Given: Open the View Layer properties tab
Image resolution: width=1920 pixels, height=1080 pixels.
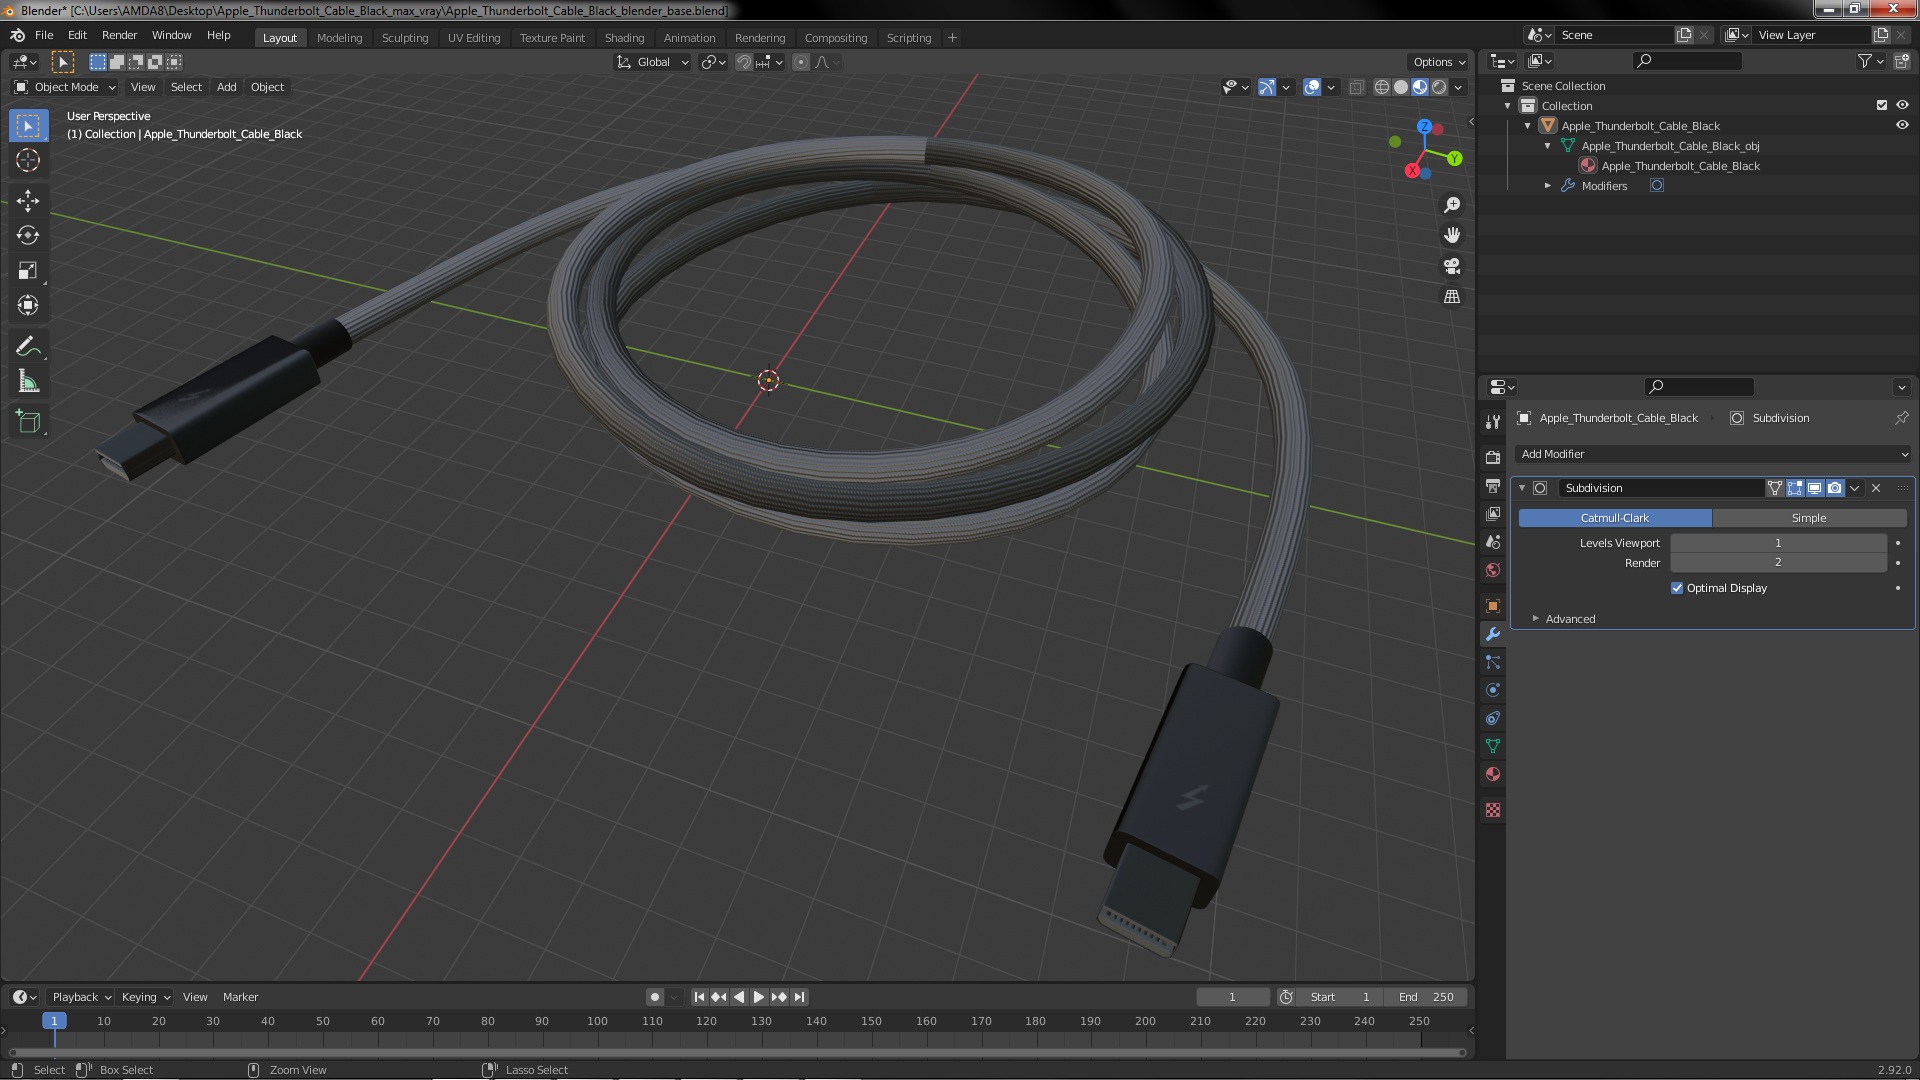Looking at the screenshot, I should click(1493, 514).
